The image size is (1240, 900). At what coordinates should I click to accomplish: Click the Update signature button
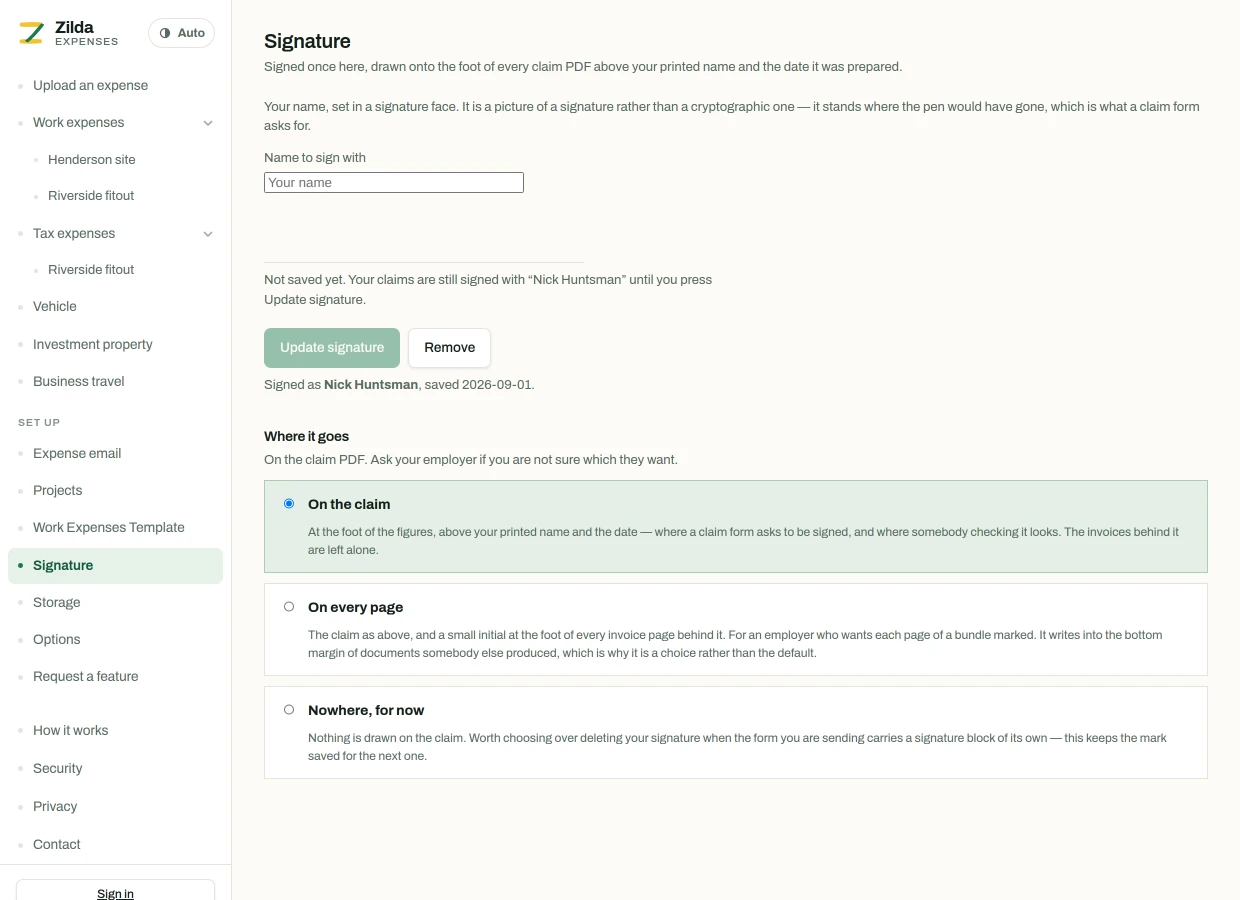pyautogui.click(x=332, y=348)
